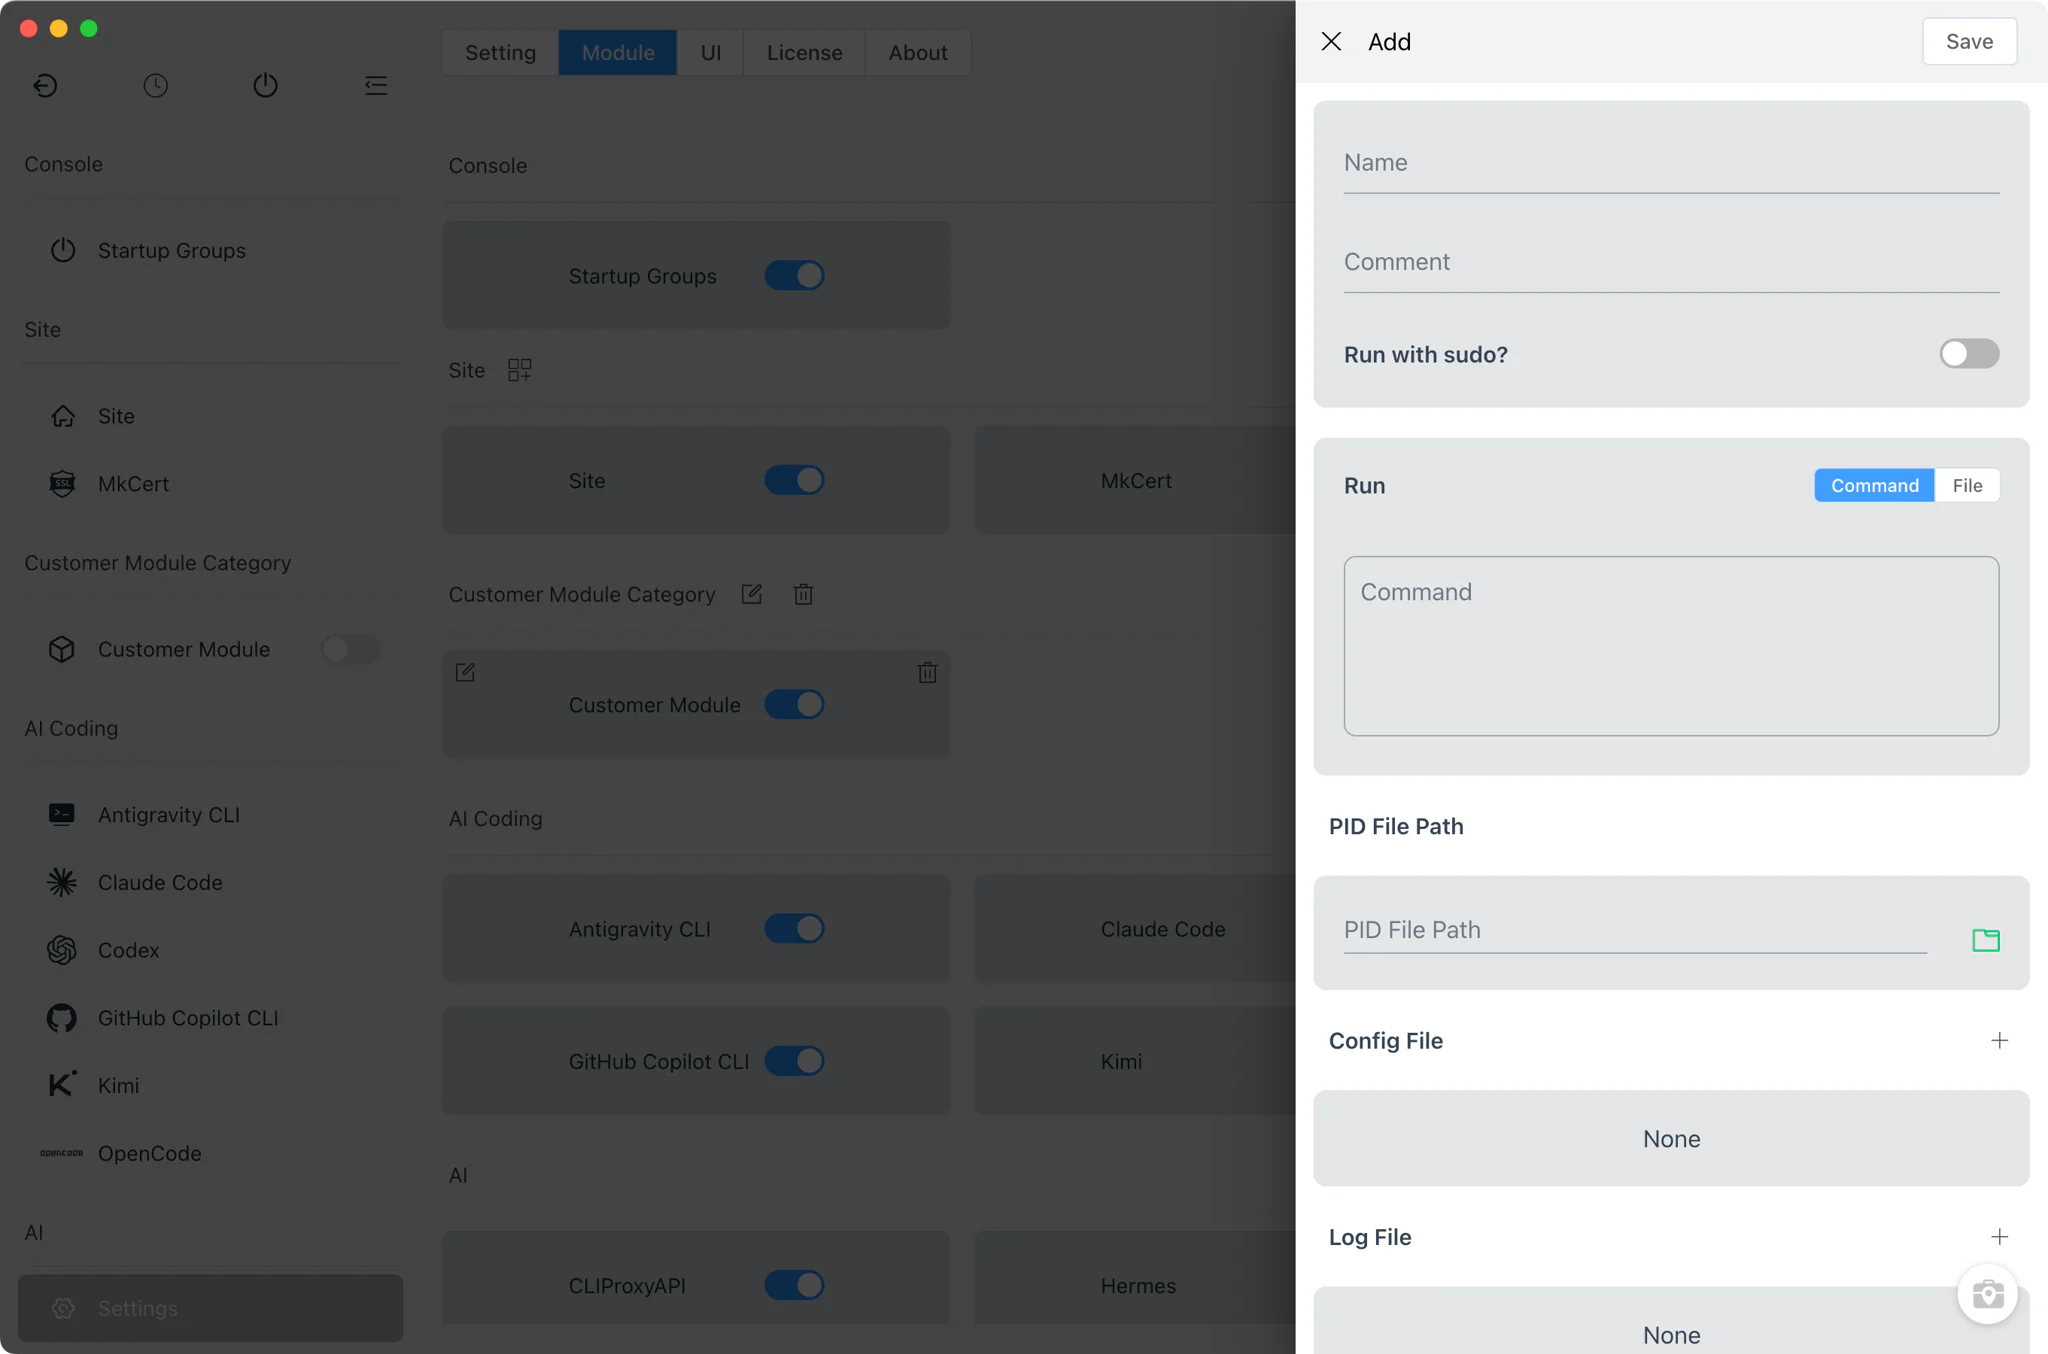The width and height of the screenshot is (2048, 1354).
Task: Click the add-module grid icon beside Site
Action: coord(519,370)
